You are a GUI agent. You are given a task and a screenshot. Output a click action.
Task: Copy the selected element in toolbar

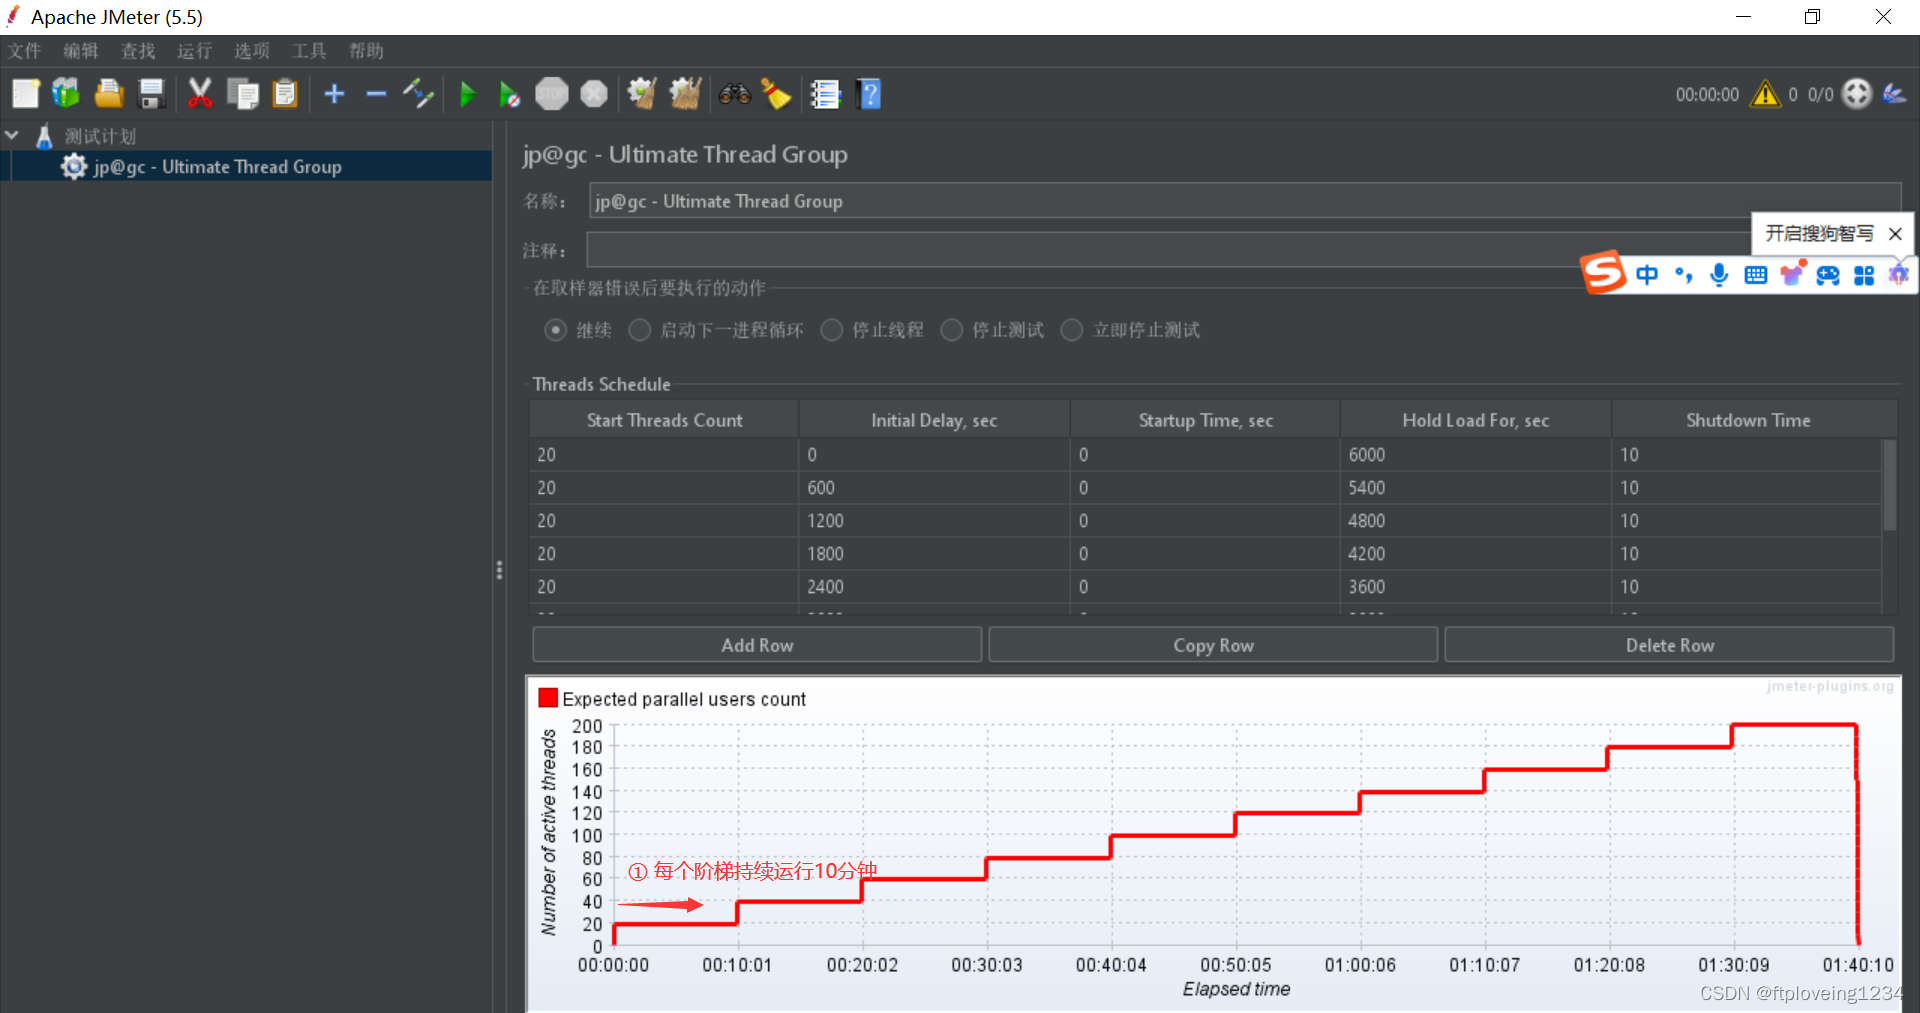point(243,94)
